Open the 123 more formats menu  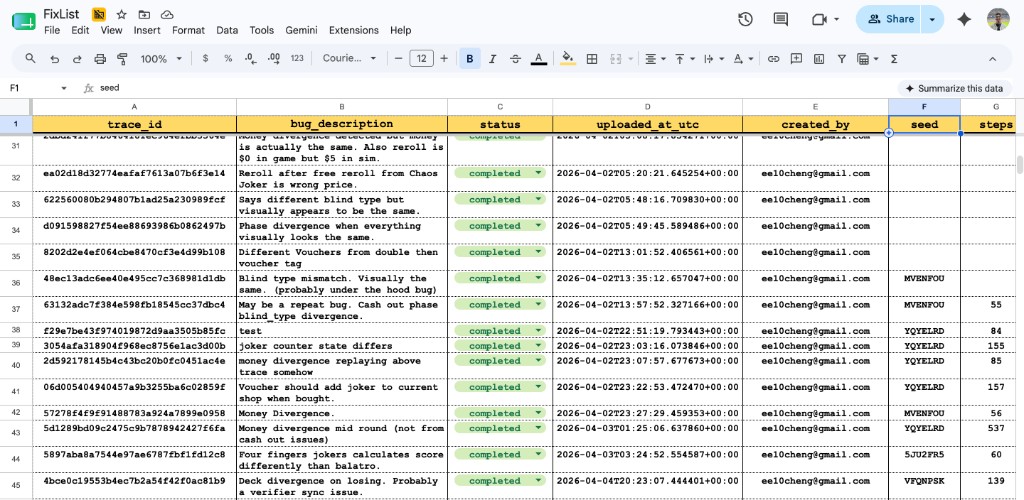pos(297,59)
